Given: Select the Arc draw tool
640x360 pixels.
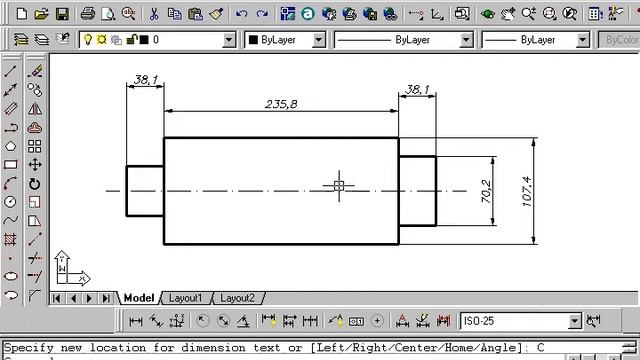Looking at the screenshot, I should tap(10, 184).
